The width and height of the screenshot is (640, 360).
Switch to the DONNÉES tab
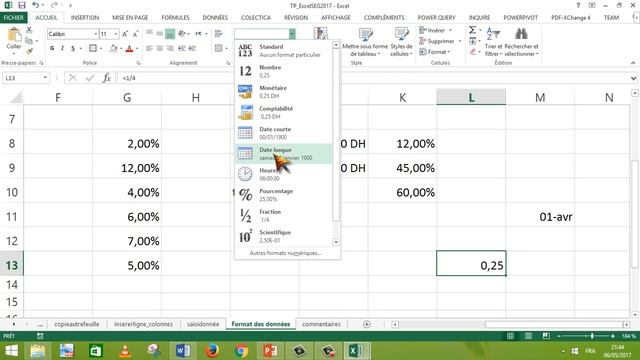(215, 18)
